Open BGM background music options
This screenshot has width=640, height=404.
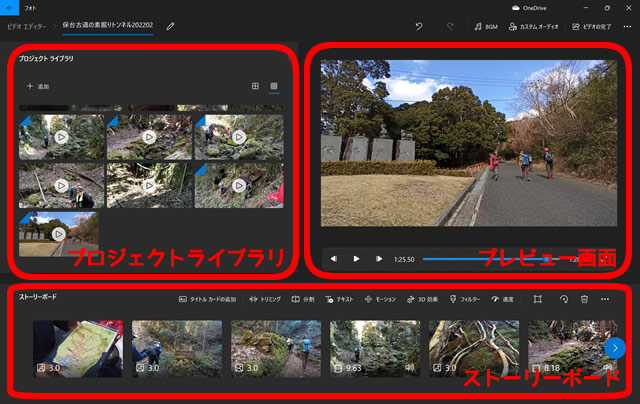[486, 26]
